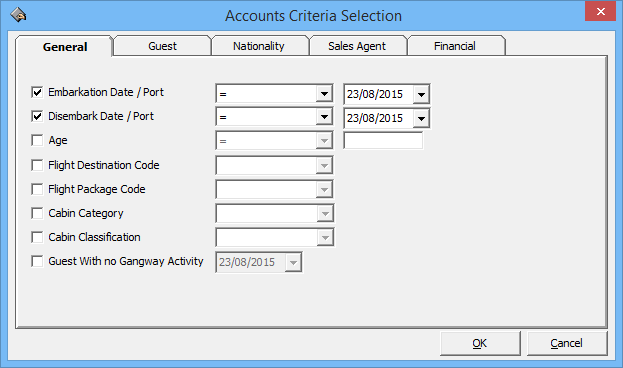This screenshot has height=368, width=623.
Task: Expand the Age operator dropdown
Action: [x=324, y=141]
